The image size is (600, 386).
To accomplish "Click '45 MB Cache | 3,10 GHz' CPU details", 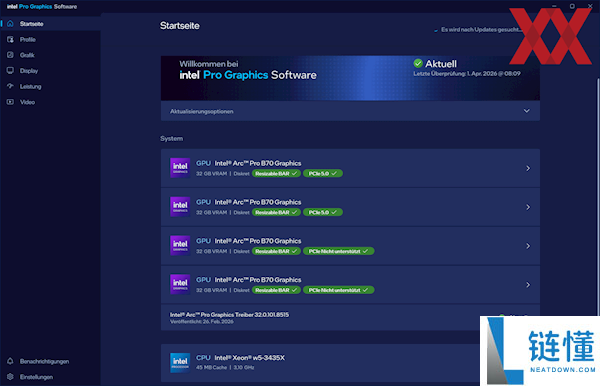I will (225, 367).
